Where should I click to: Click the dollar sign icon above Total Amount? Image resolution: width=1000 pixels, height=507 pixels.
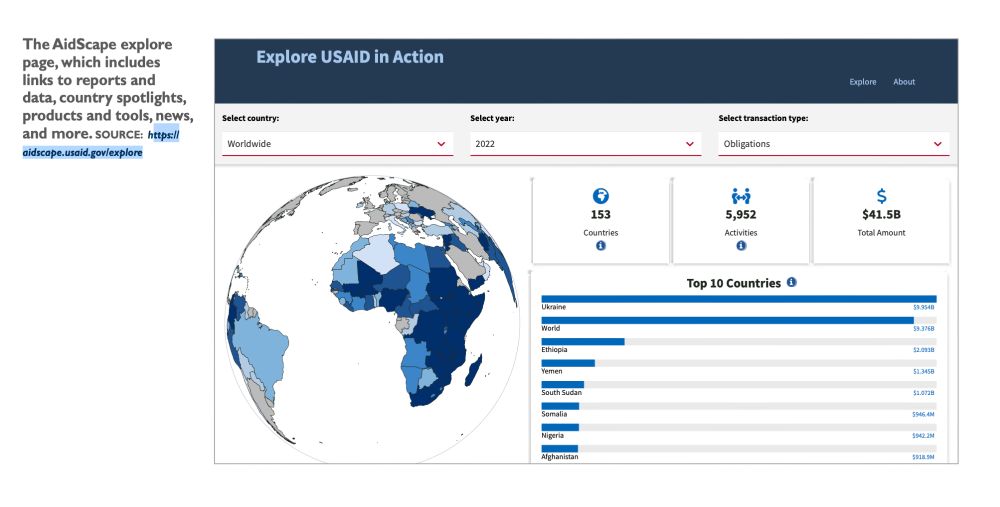[881, 196]
